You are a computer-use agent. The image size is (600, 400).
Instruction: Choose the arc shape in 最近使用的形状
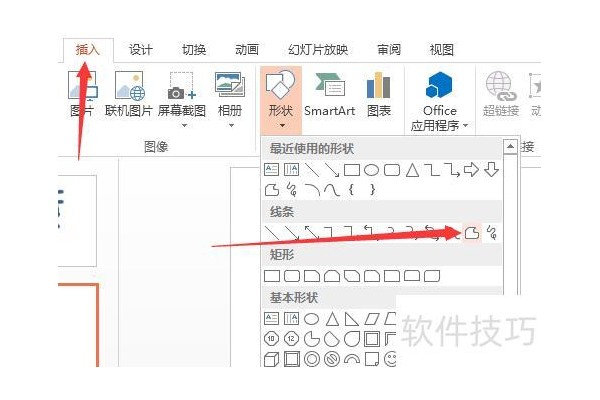click(313, 189)
